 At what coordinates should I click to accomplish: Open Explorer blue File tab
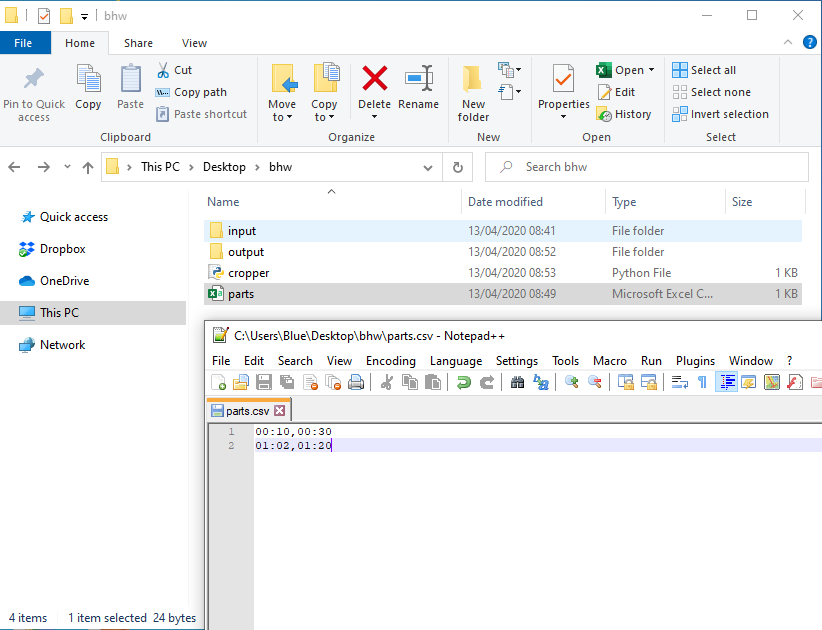23,43
